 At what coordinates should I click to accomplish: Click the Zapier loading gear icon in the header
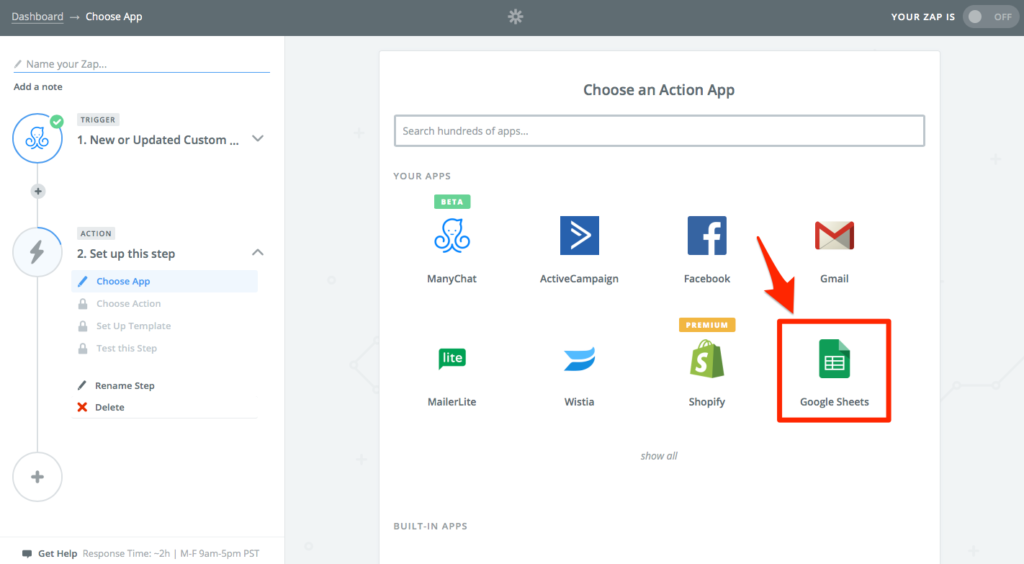click(x=515, y=16)
